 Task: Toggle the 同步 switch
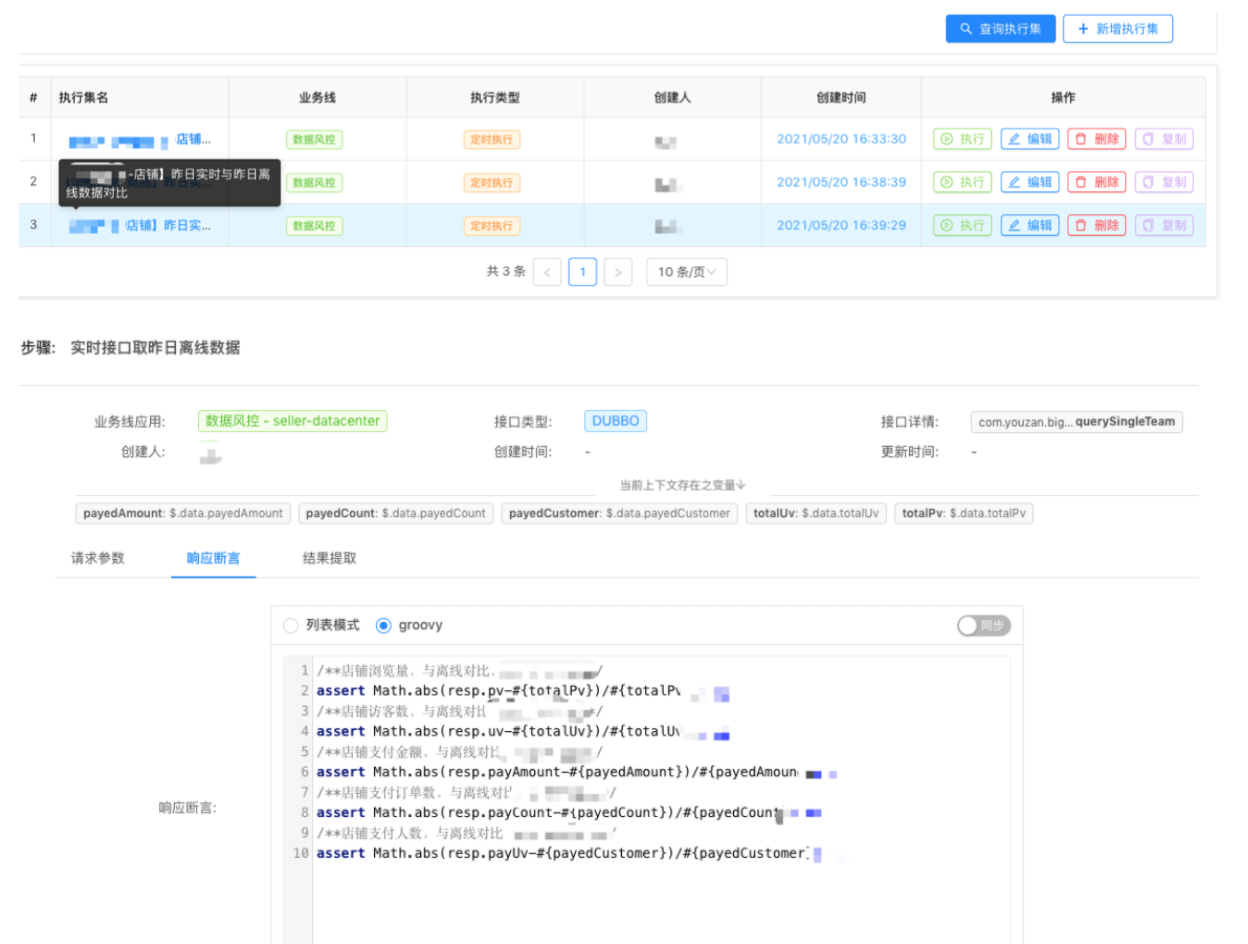983,625
